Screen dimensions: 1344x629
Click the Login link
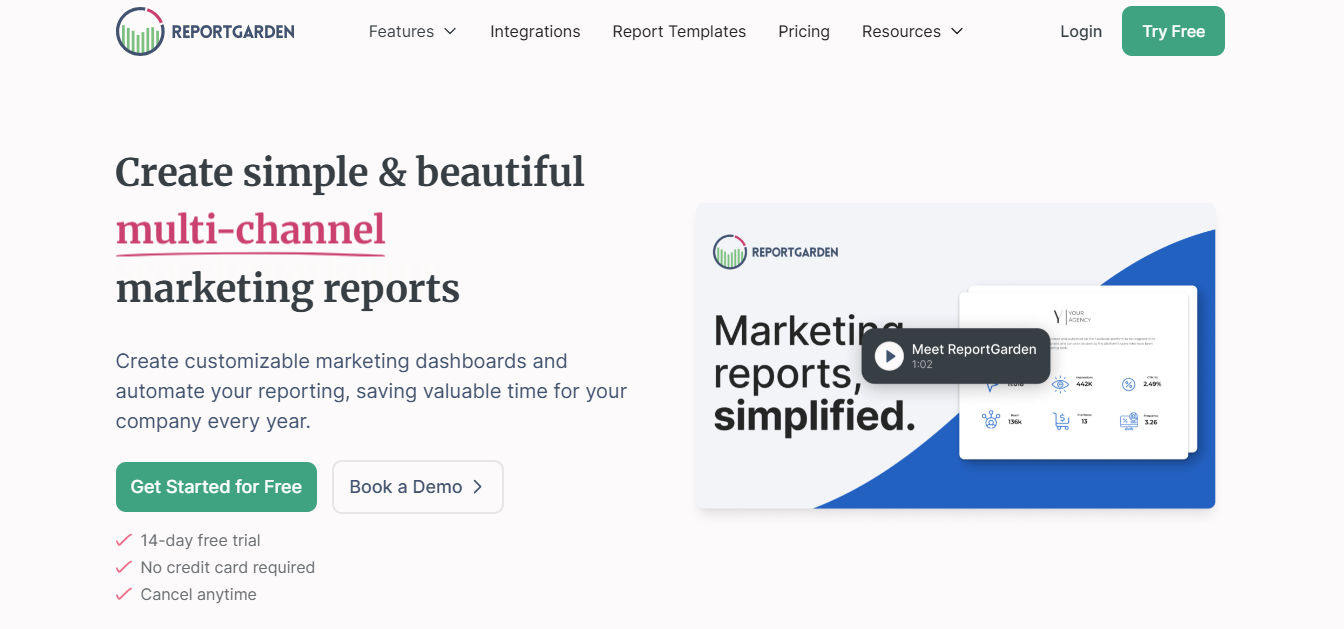(x=1080, y=32)
